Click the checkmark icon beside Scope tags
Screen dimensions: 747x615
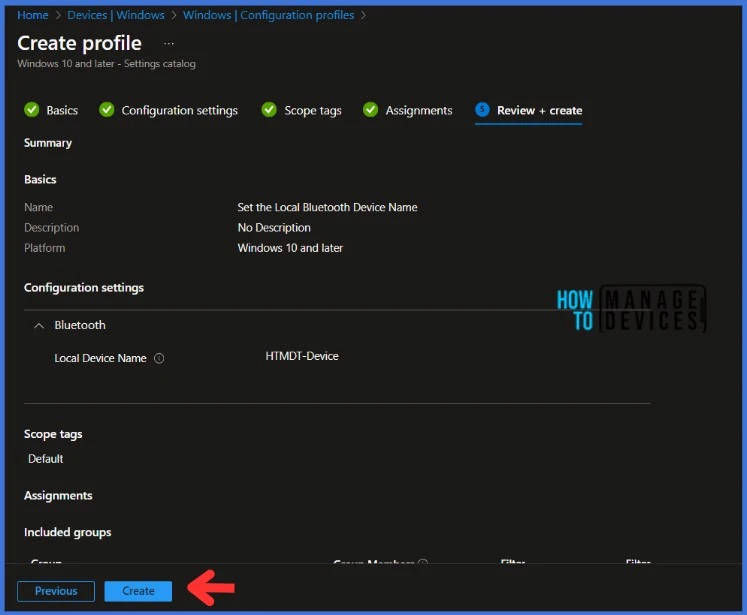269,110
